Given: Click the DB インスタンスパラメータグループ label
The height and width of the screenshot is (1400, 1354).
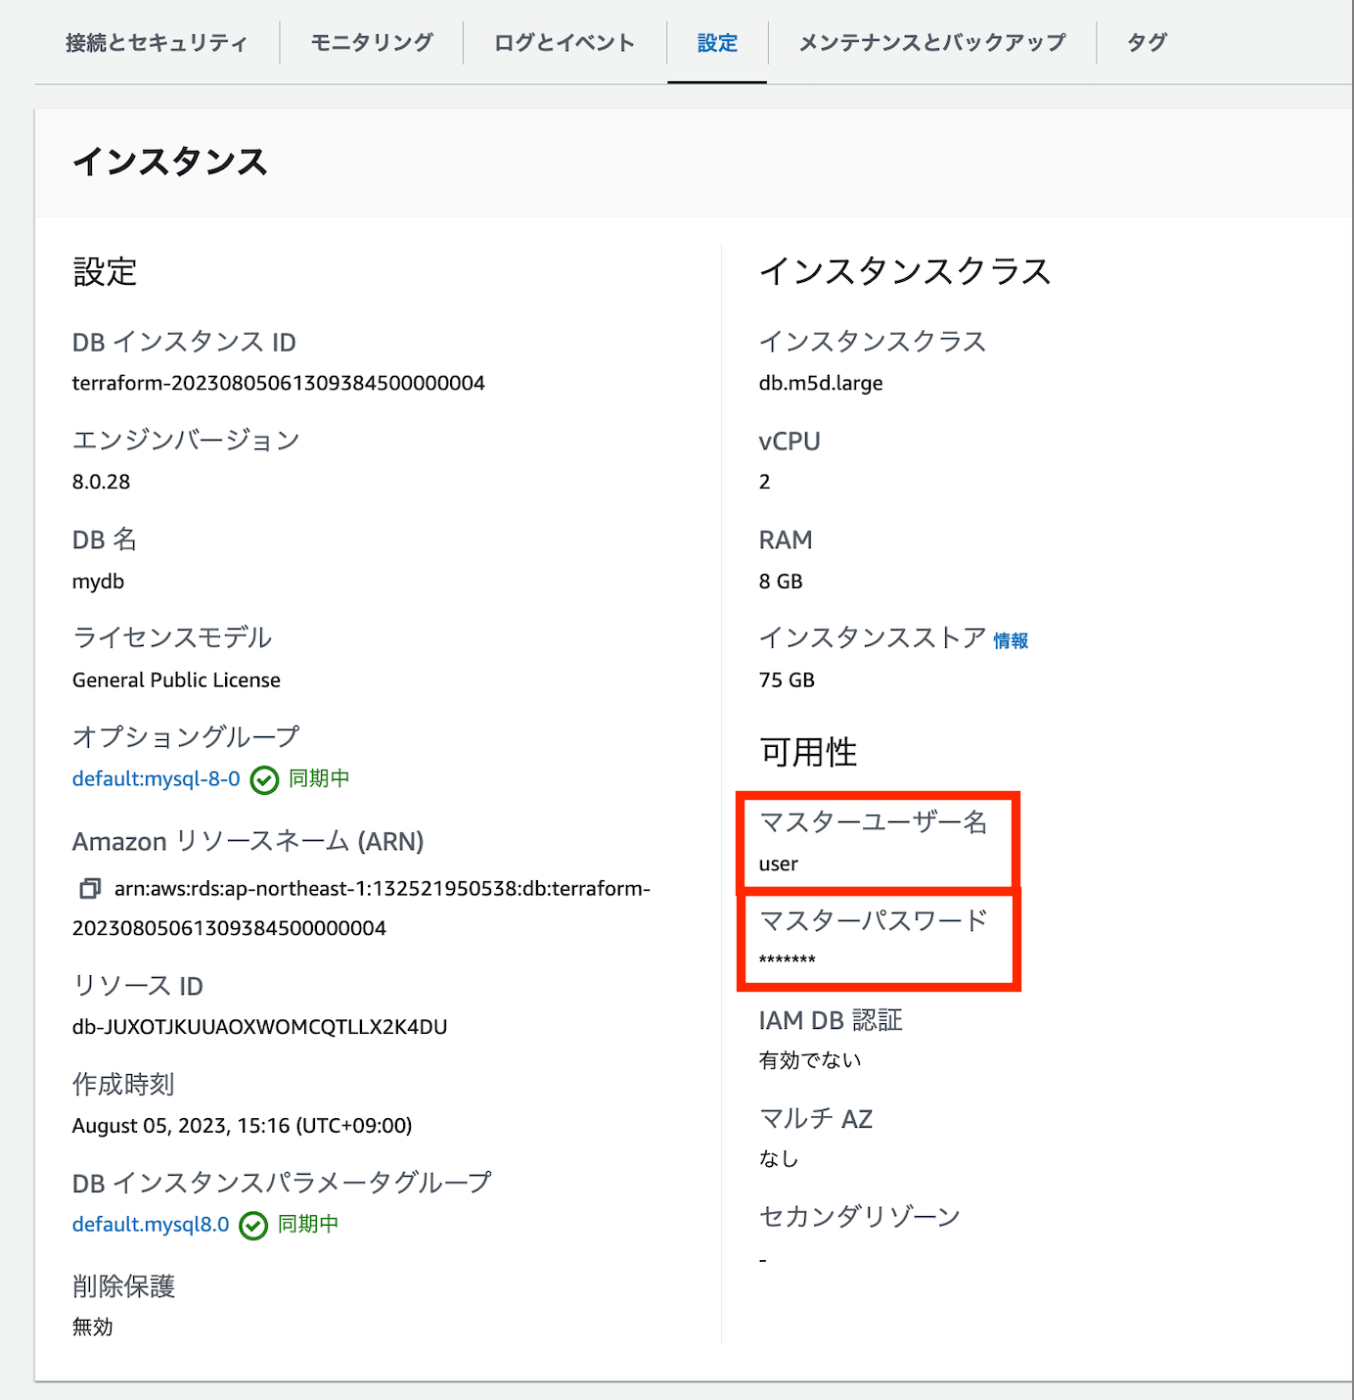Looking at the screenshot, I should click(282, 1183).
